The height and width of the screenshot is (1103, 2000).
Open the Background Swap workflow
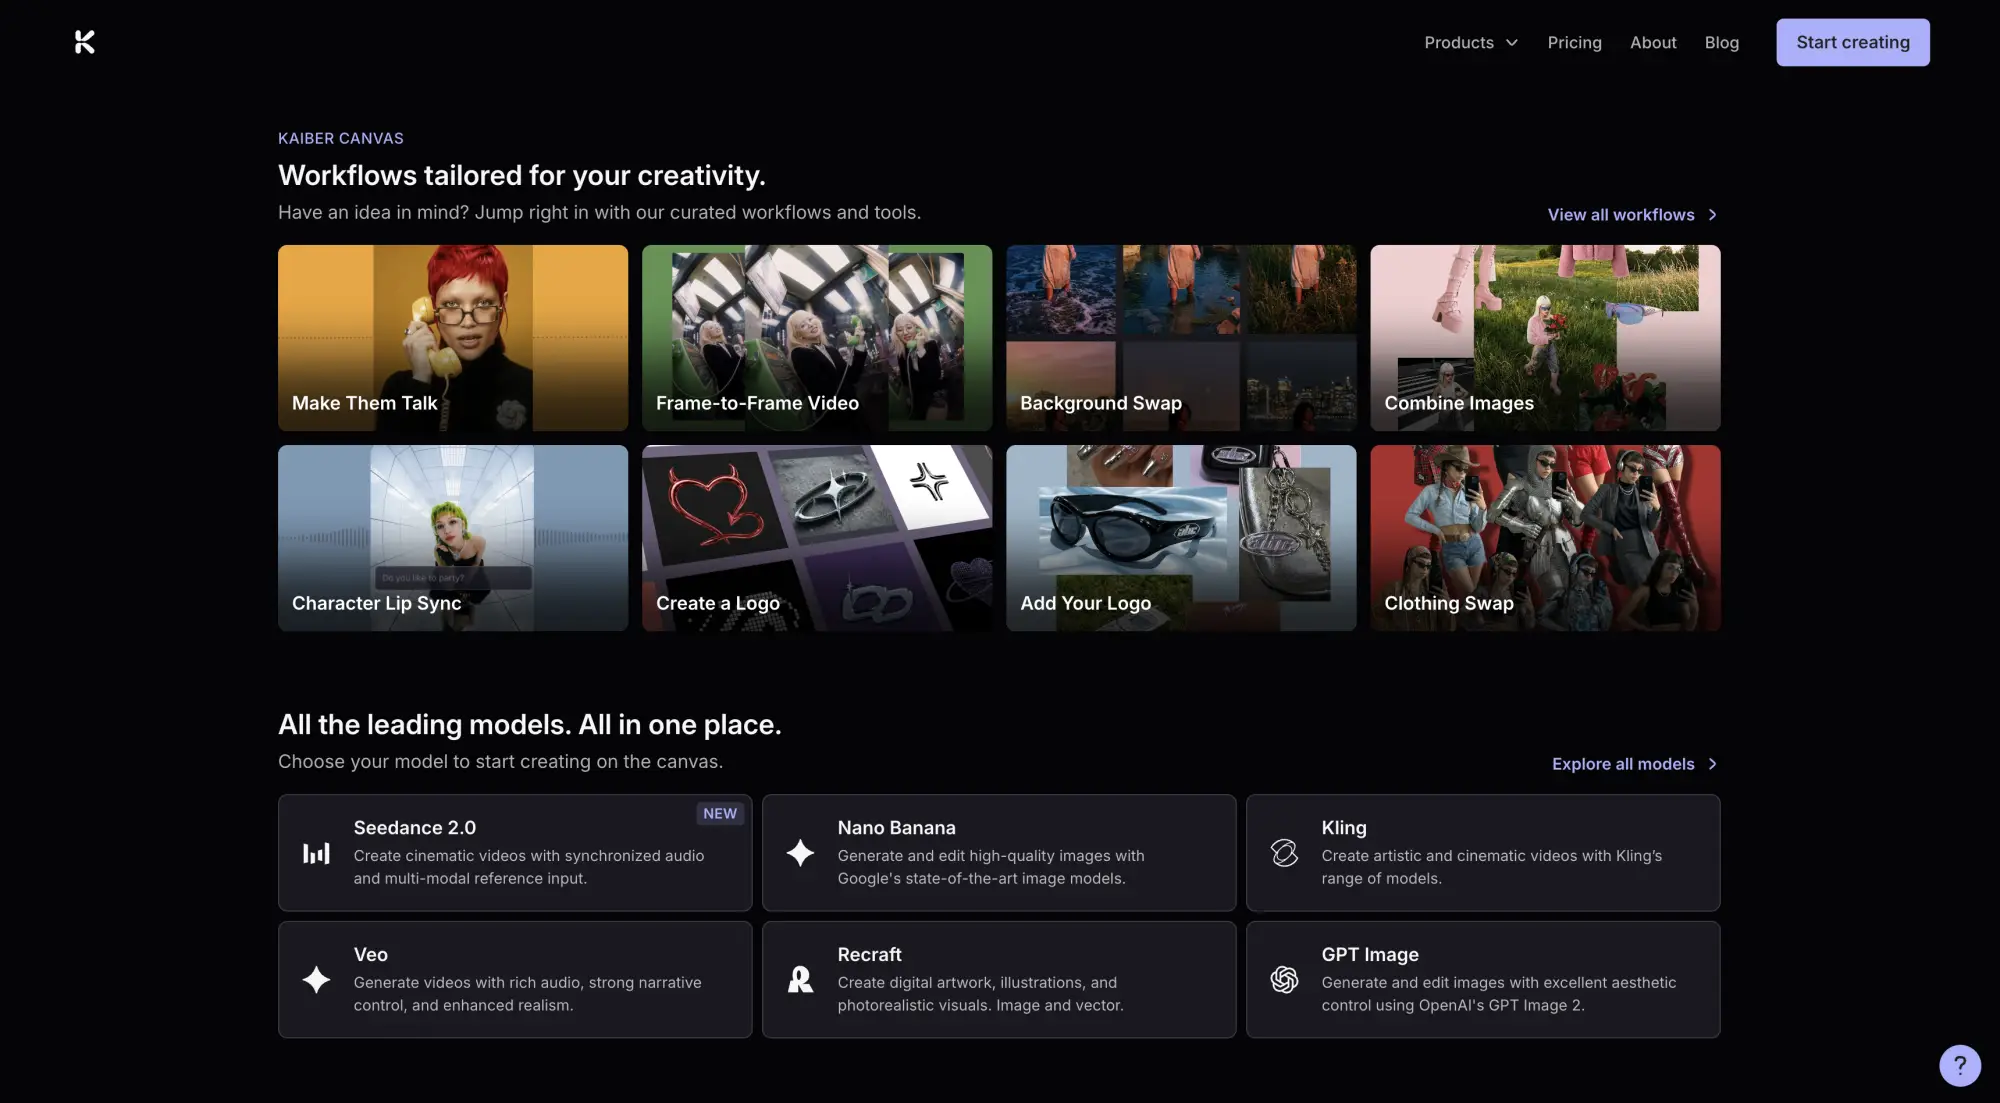[x=1181, y=338]
